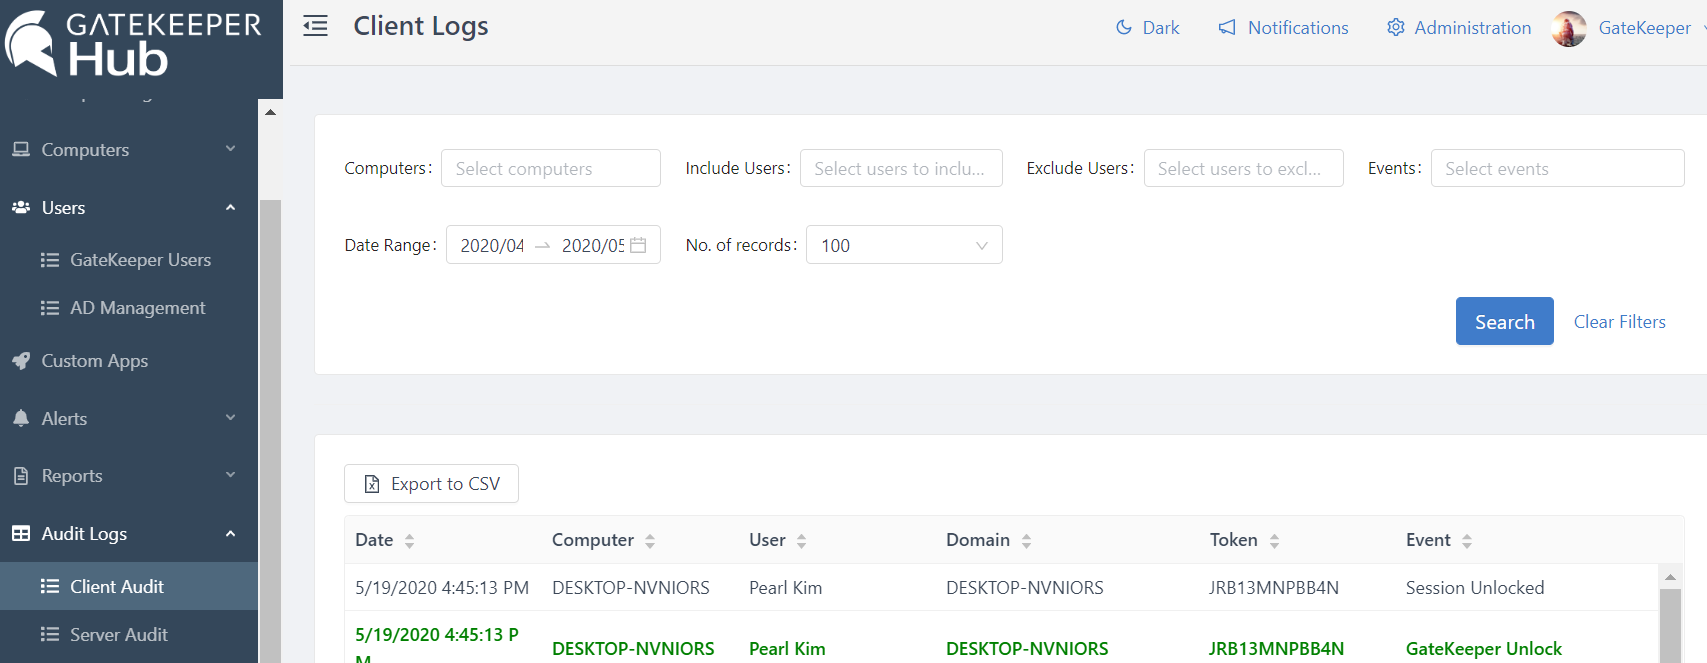Open the No. of records dropdown
This screenshot has width=1707, height=663.
[x=903, y=245]
